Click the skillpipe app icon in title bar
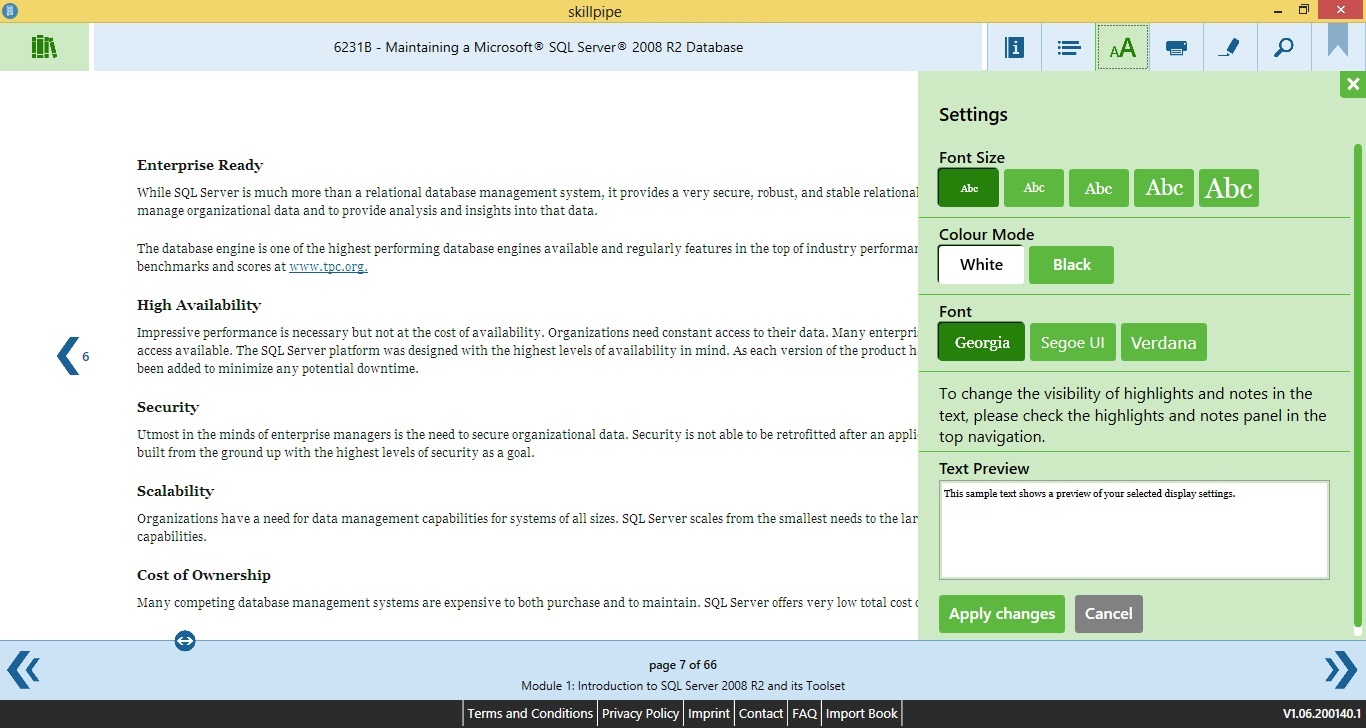 tap(10, 10)
